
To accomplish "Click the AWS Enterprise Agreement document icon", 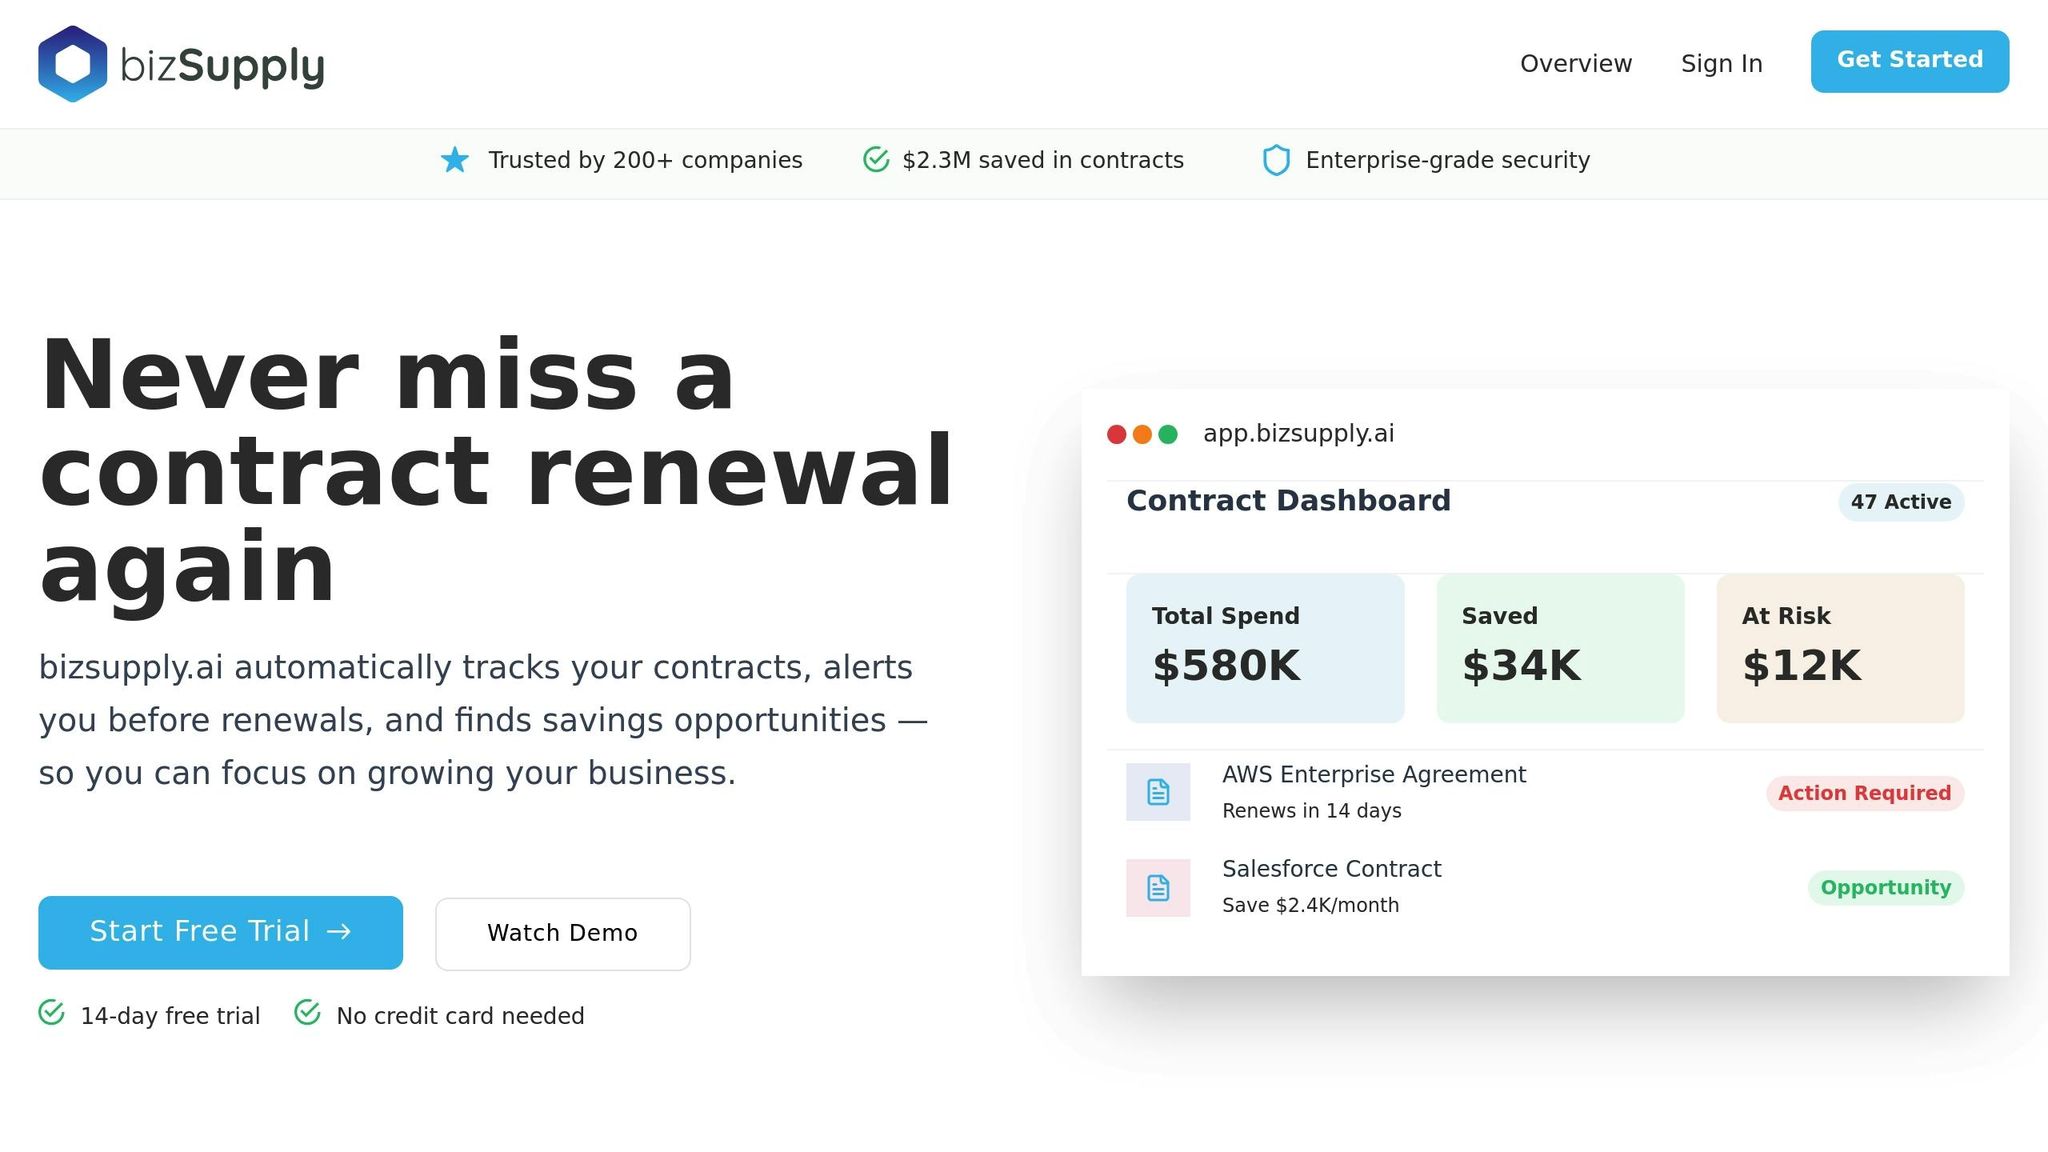I will 1158,792.
